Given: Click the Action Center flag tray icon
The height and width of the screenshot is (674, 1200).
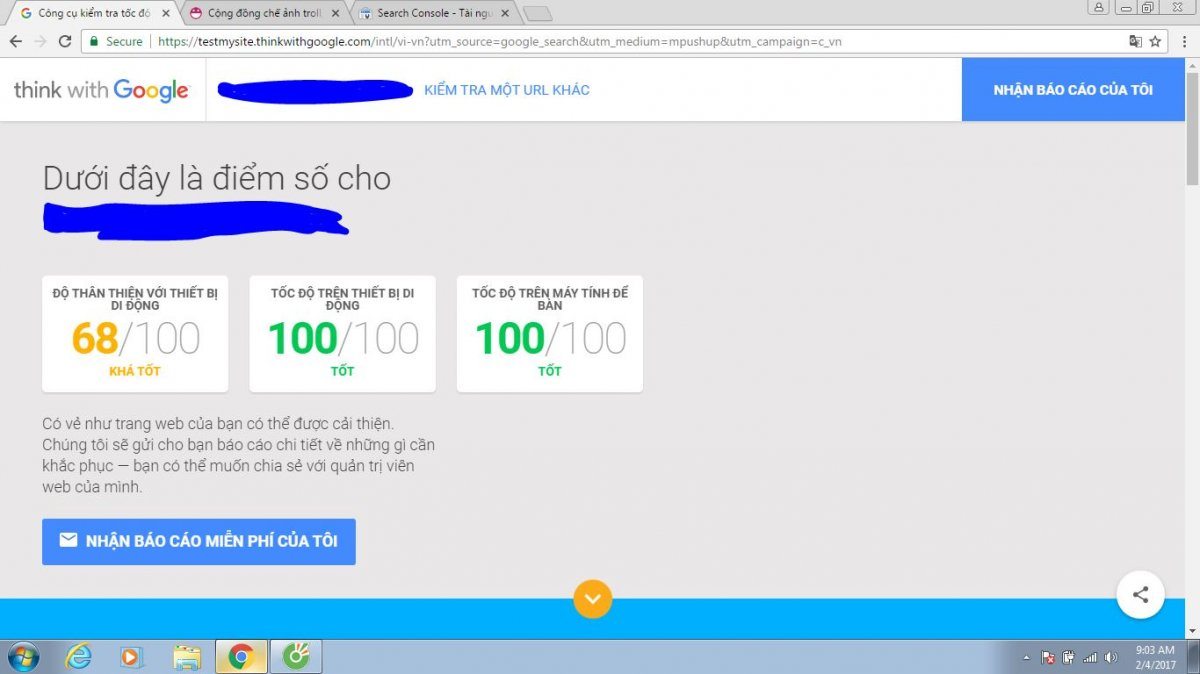Looking at the screenshot, I should (x=1048, y=657).
